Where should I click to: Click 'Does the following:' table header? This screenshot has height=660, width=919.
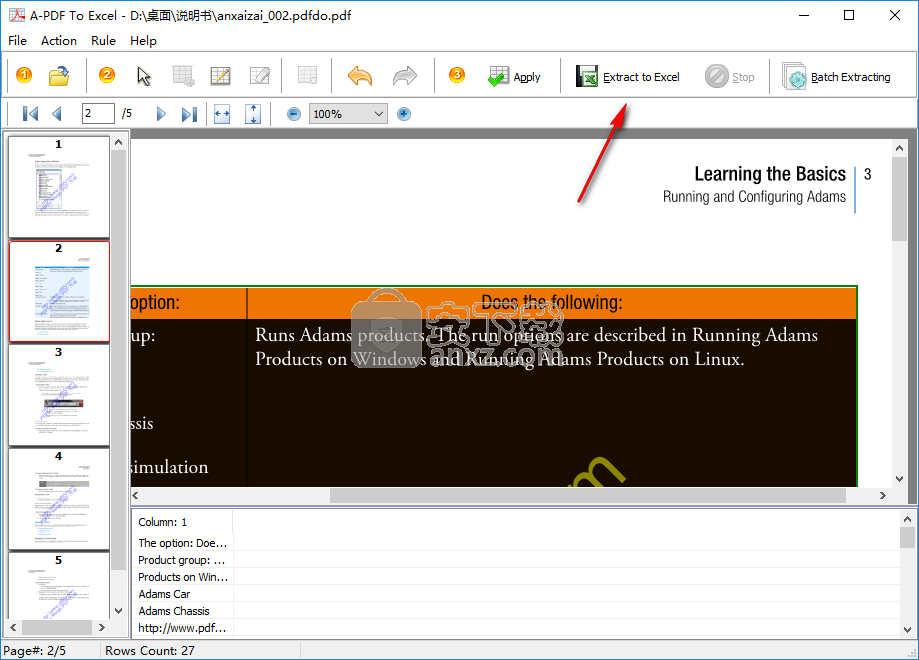click(x=552, y=302)
